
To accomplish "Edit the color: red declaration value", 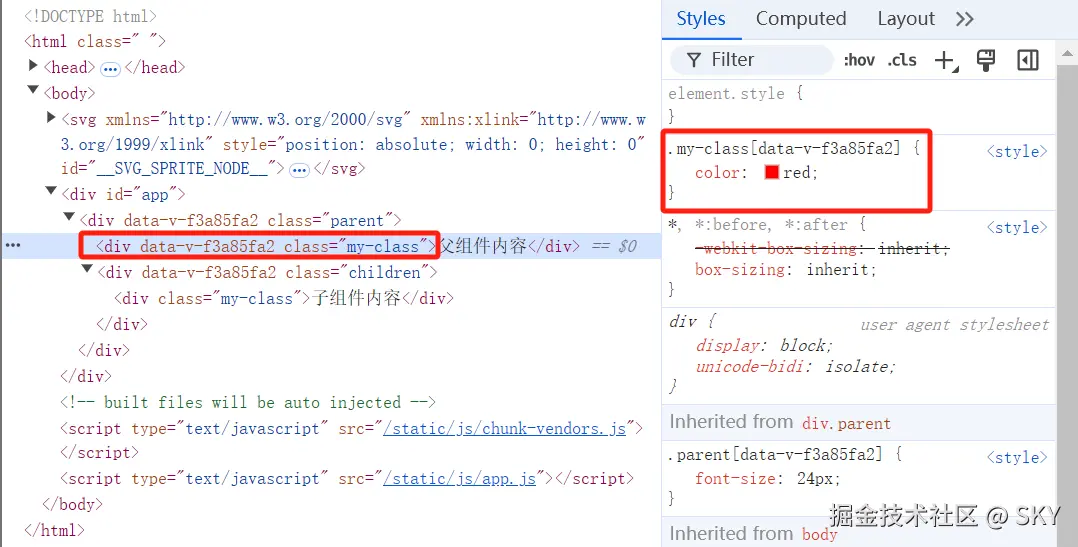I will point(797,172).
